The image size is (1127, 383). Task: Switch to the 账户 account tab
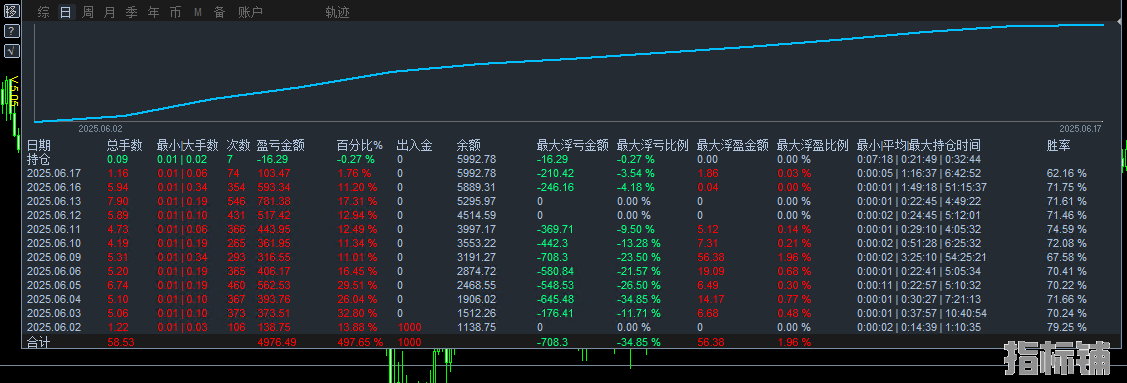(x=250, y=12)
